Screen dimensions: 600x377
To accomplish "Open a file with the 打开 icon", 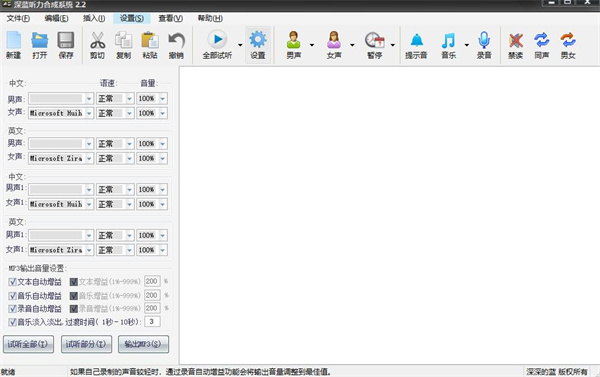I will pyautogui.click(x=40, y=45).
